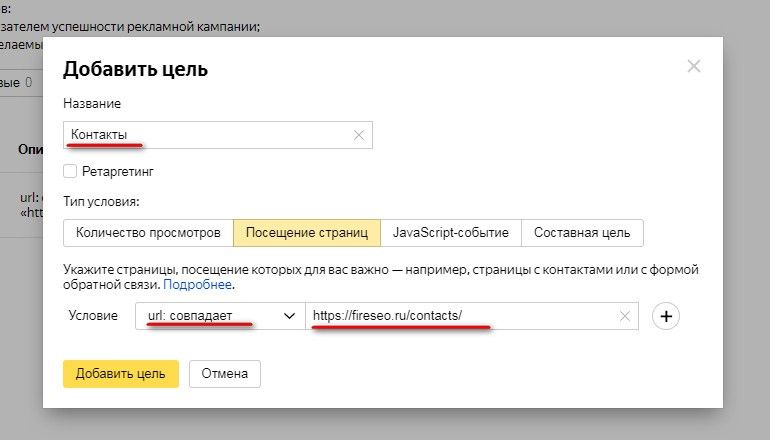The width and height of the screenshot is (770, 440).
Task: Open the Подробнее link
Action: click(197, 285)
